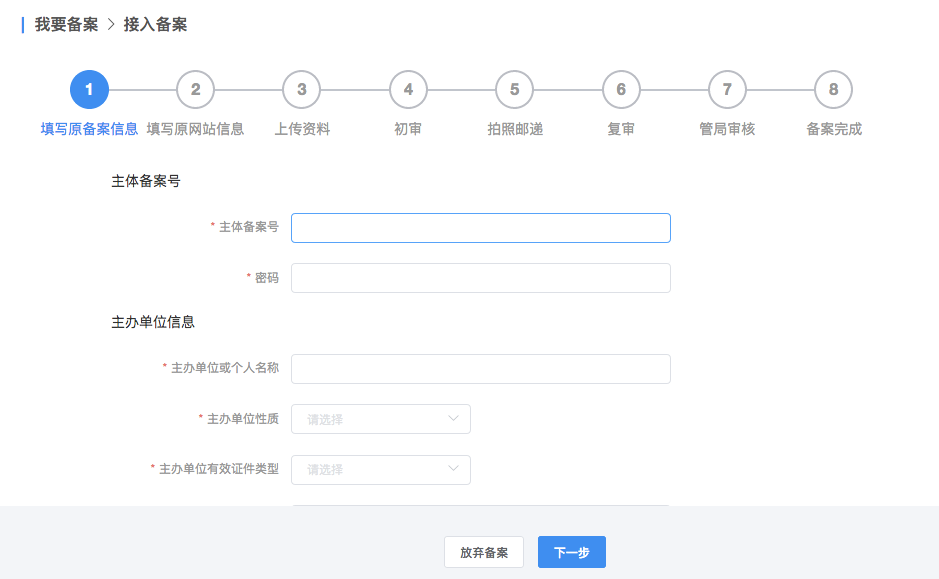Open the 主办单位性质 dropdown
The width and height of the screenshot is (939, 579).
click(380, 419)
